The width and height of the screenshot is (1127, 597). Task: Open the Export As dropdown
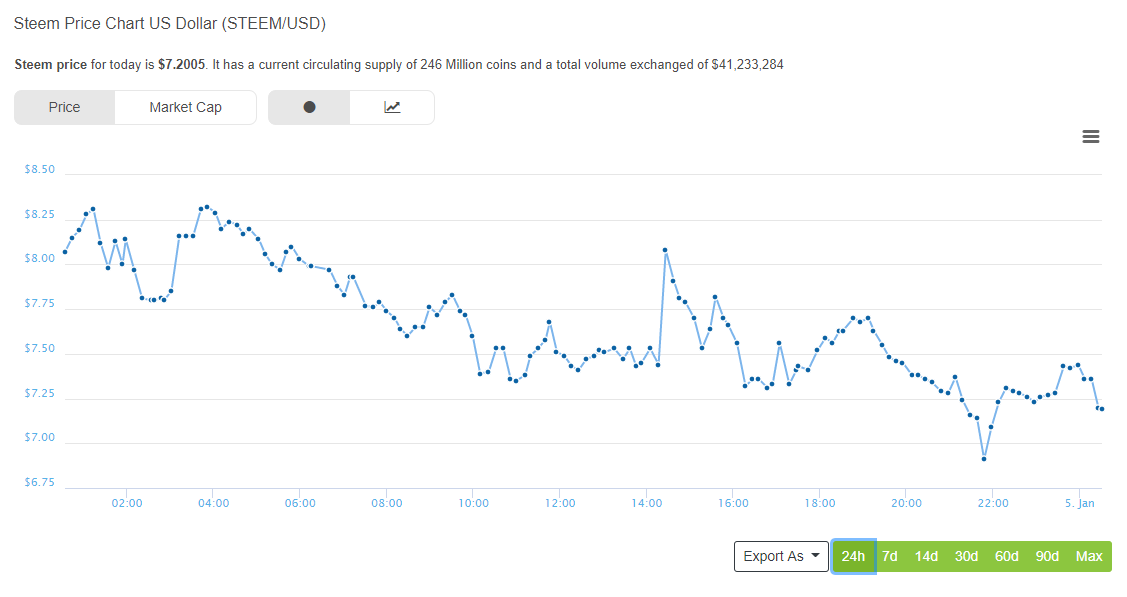tap(781, 556)
